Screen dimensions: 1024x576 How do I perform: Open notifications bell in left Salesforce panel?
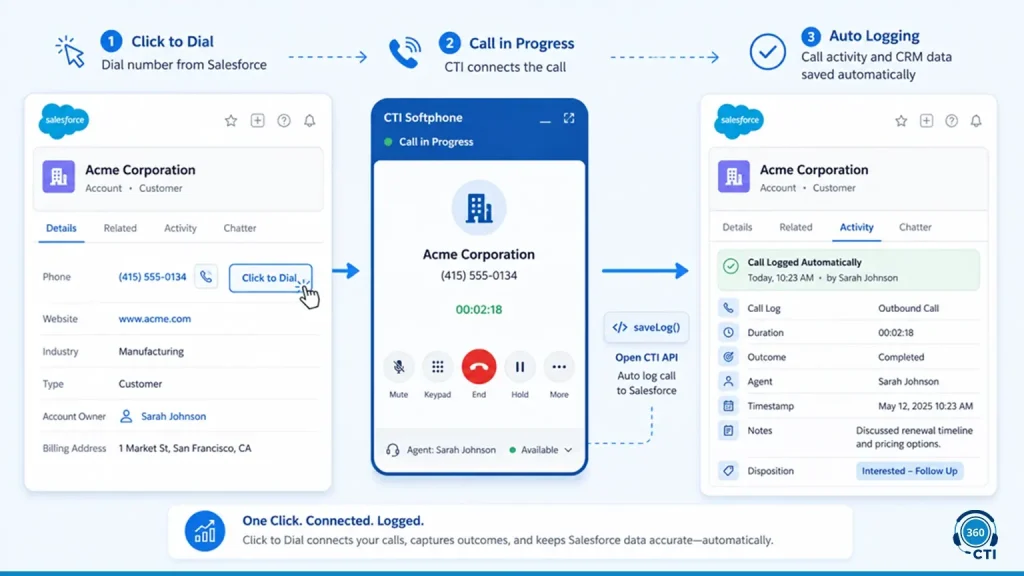pos(310,120)
